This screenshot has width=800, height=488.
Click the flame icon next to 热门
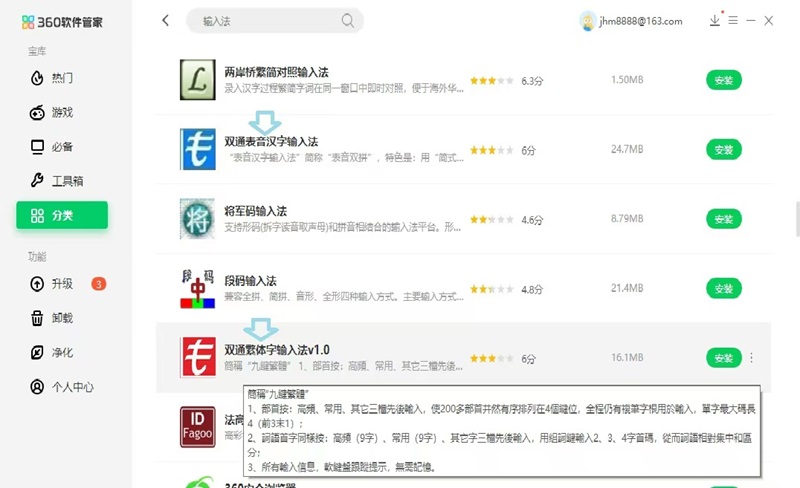[37, 78]
